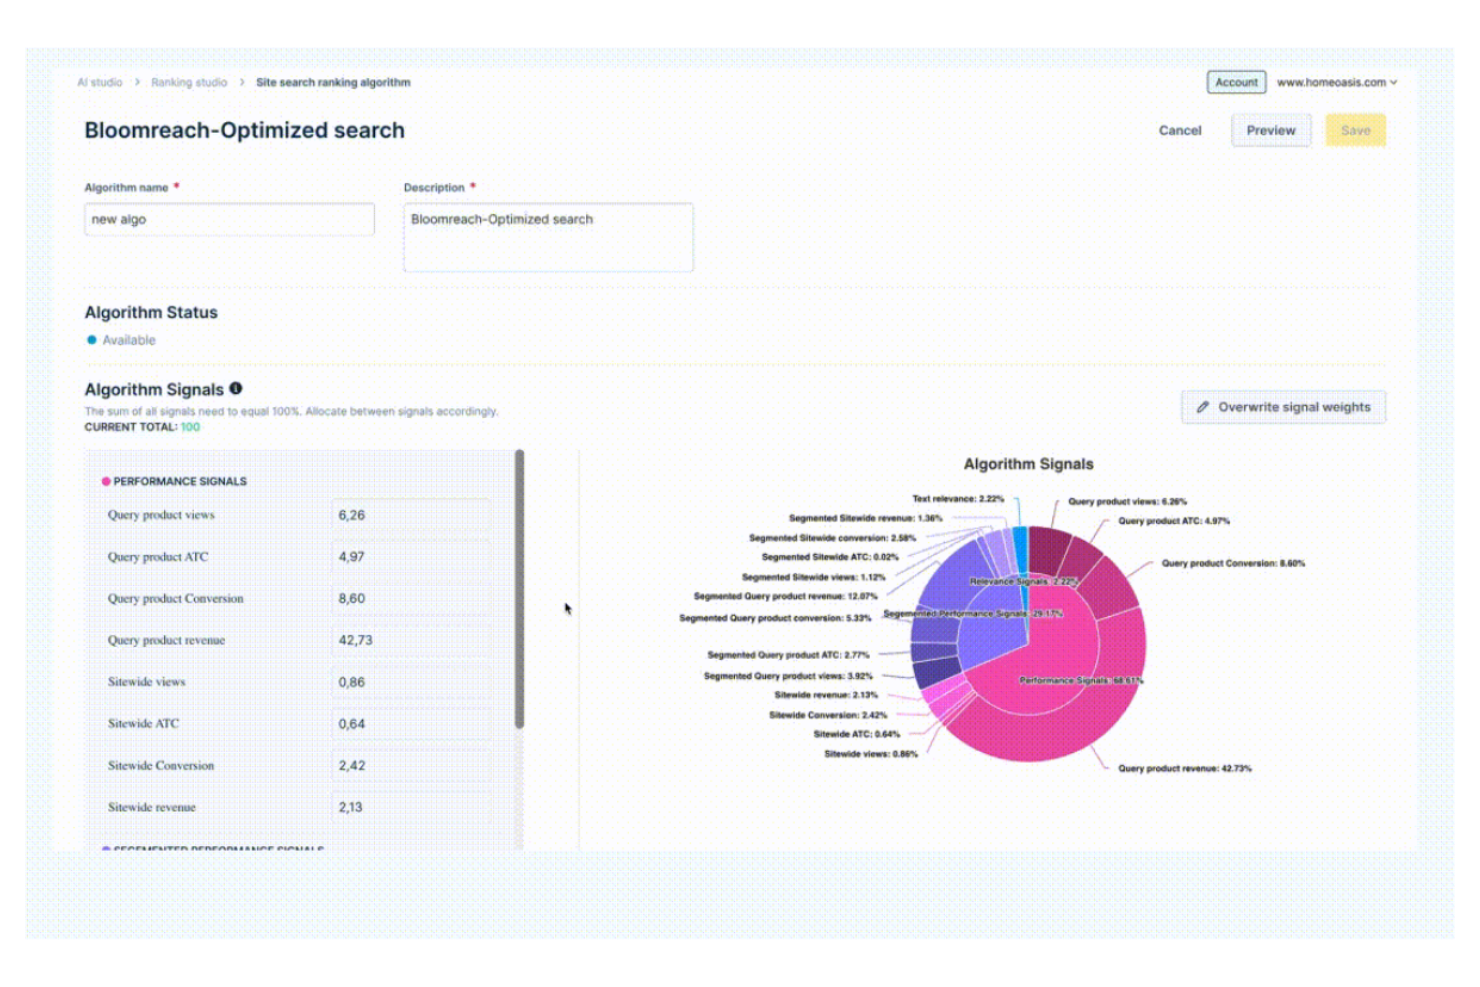Select the Site search ranking algorithm breadcrumb

[x=334, y=83]
